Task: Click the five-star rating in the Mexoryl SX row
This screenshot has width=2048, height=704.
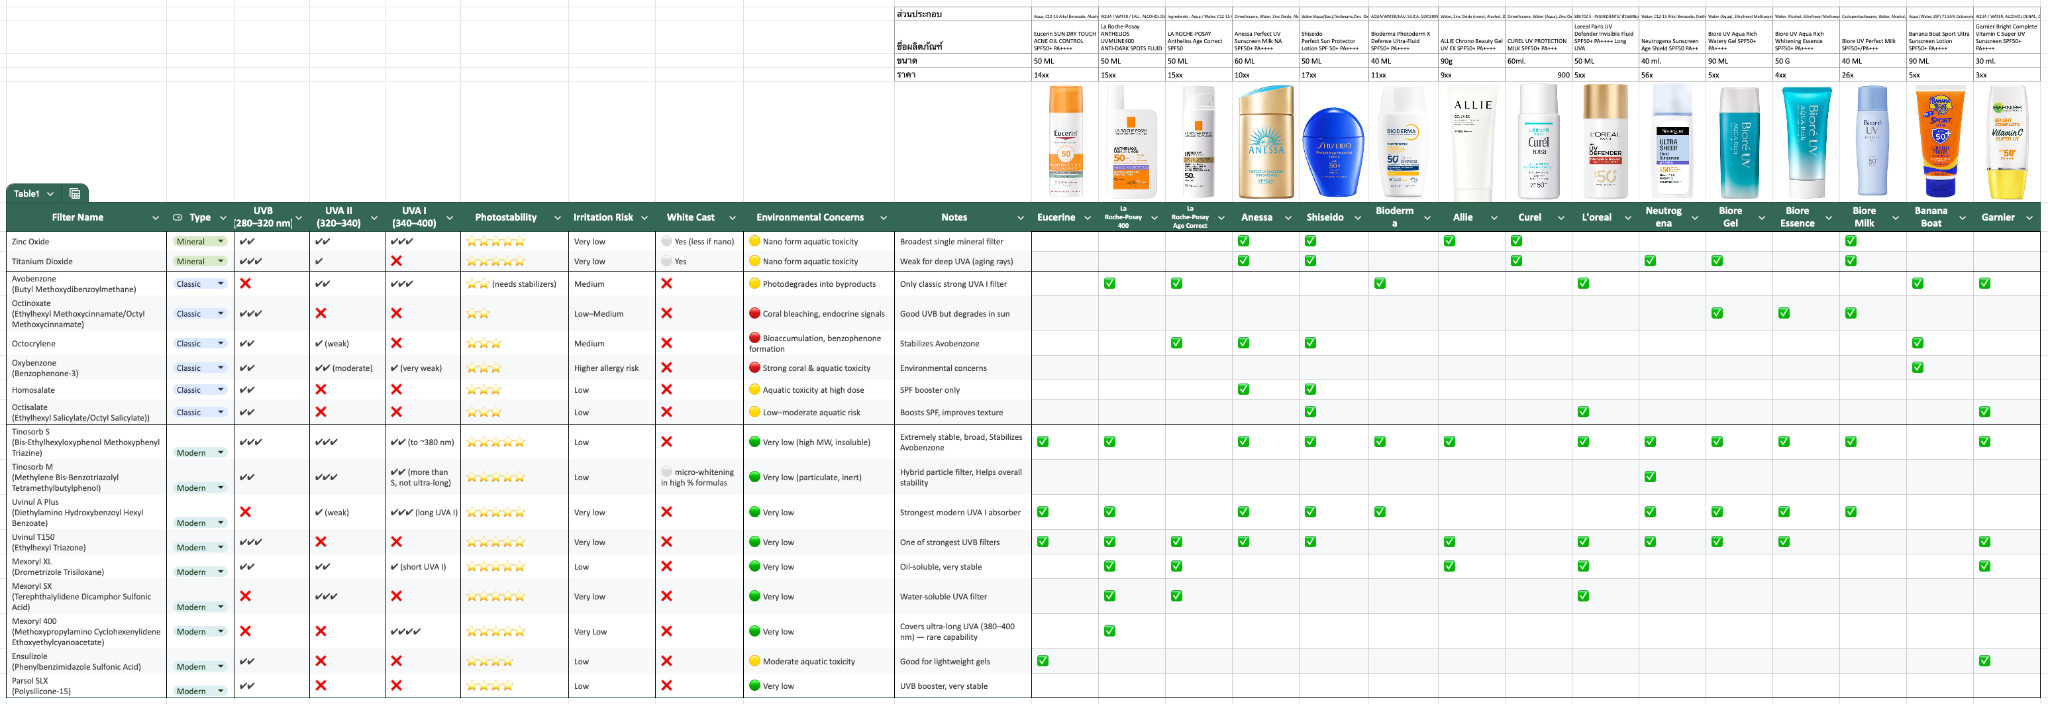Action: (x=495, y=597)
